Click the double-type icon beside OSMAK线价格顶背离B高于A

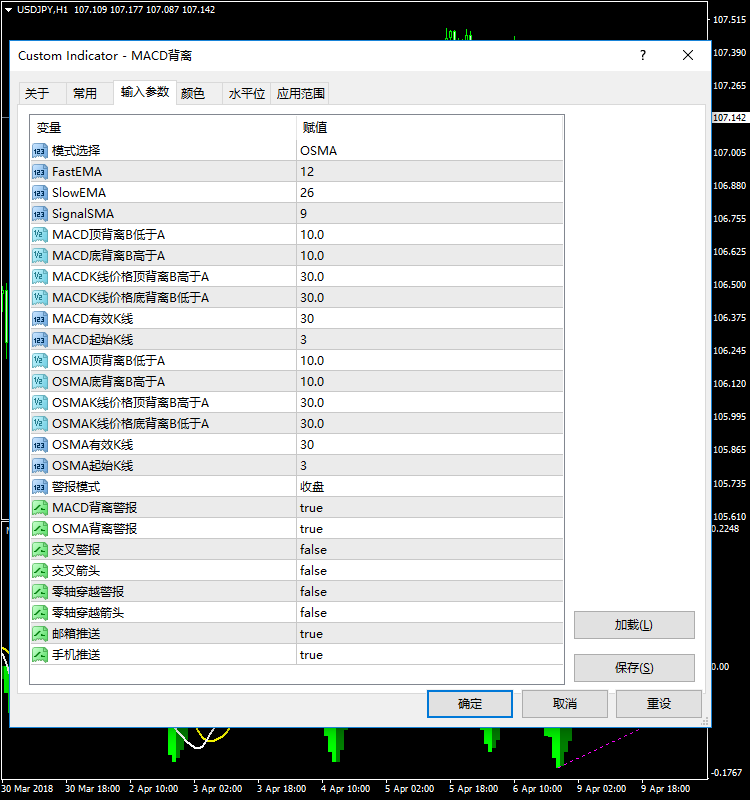coord(40,403)
